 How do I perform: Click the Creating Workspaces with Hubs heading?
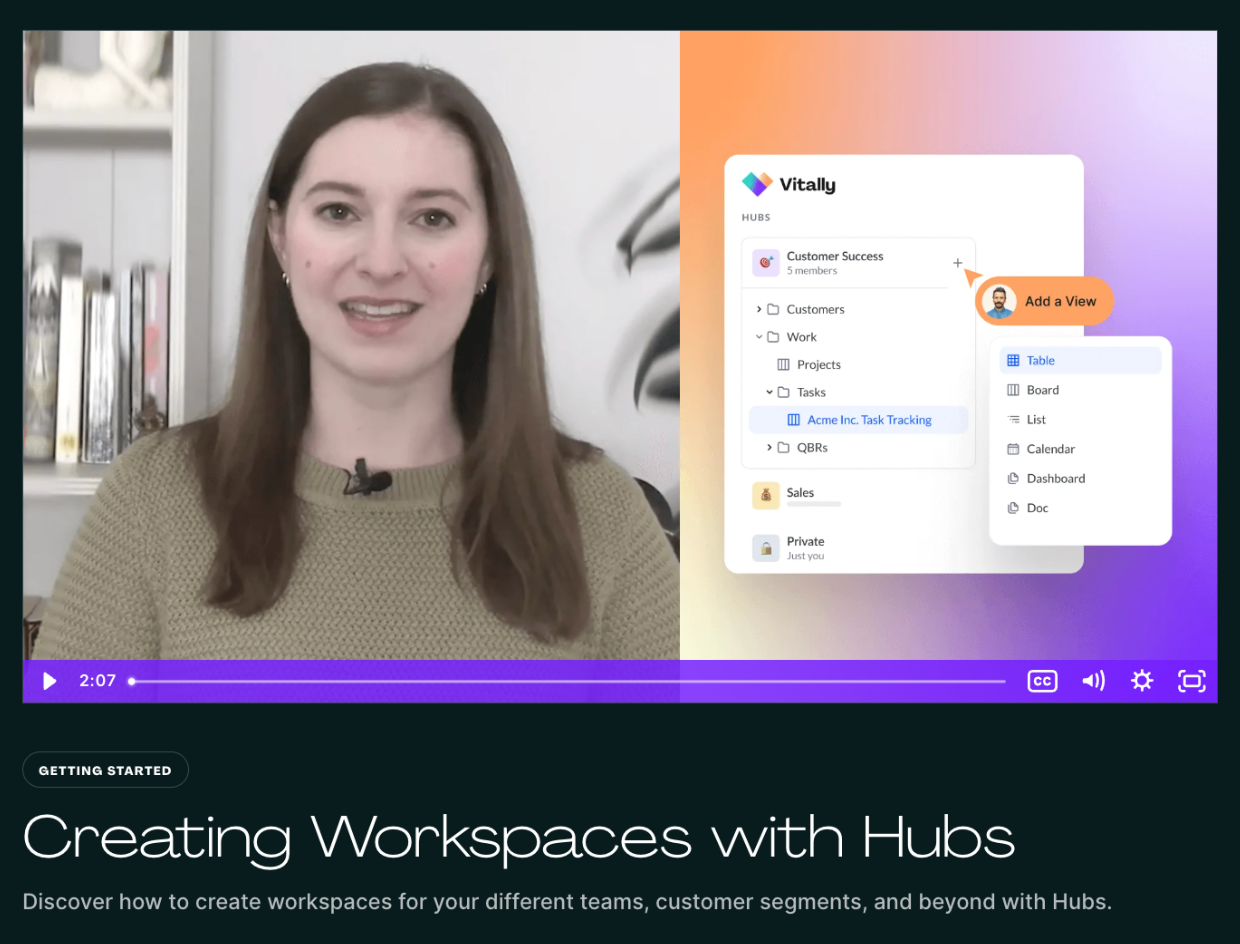(519, 837)
